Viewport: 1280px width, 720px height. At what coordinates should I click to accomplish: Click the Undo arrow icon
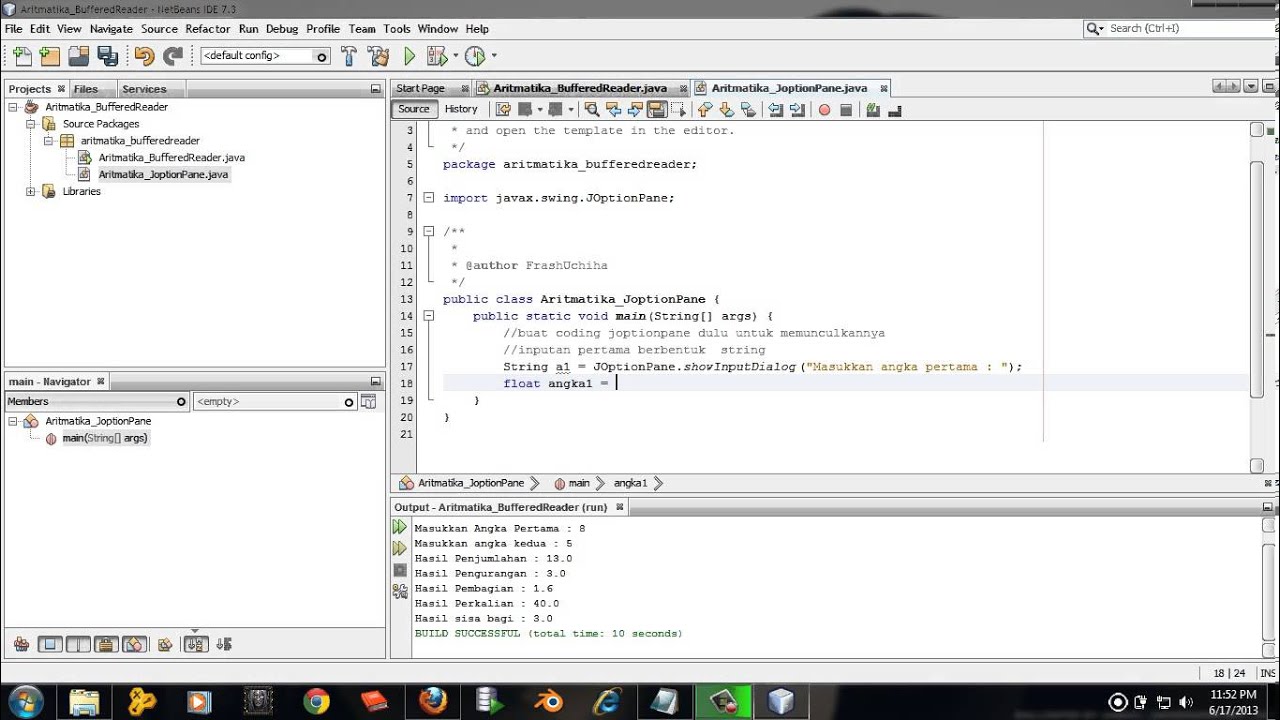point(144,56)
